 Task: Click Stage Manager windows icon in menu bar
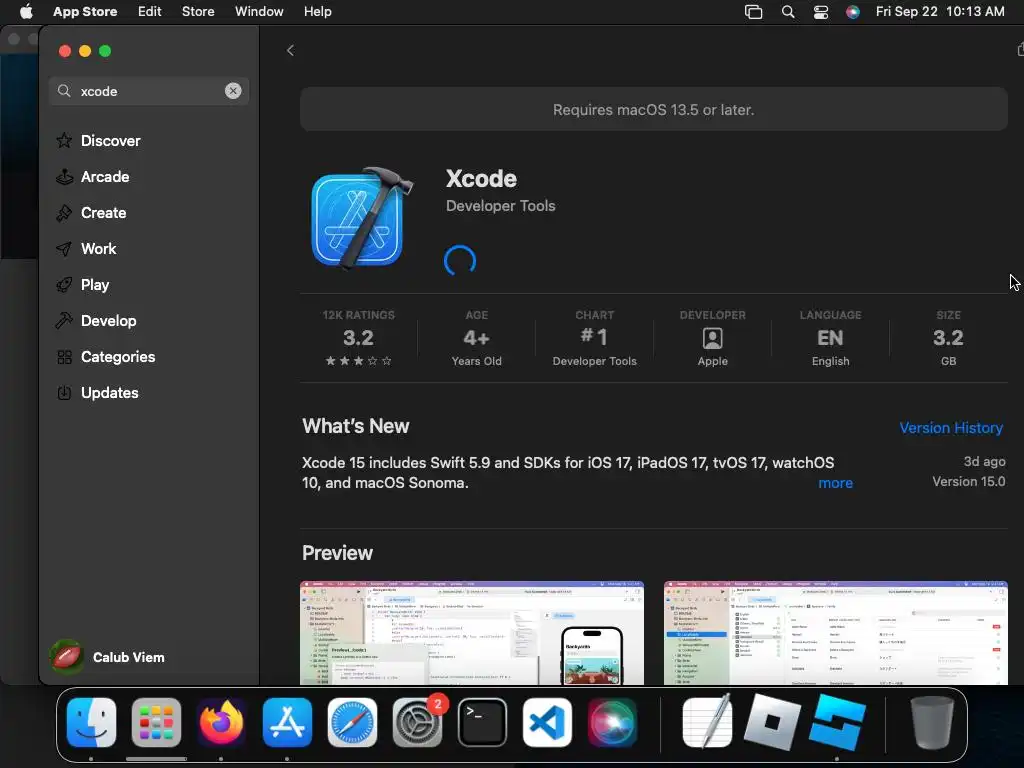[x=754, y=12]
